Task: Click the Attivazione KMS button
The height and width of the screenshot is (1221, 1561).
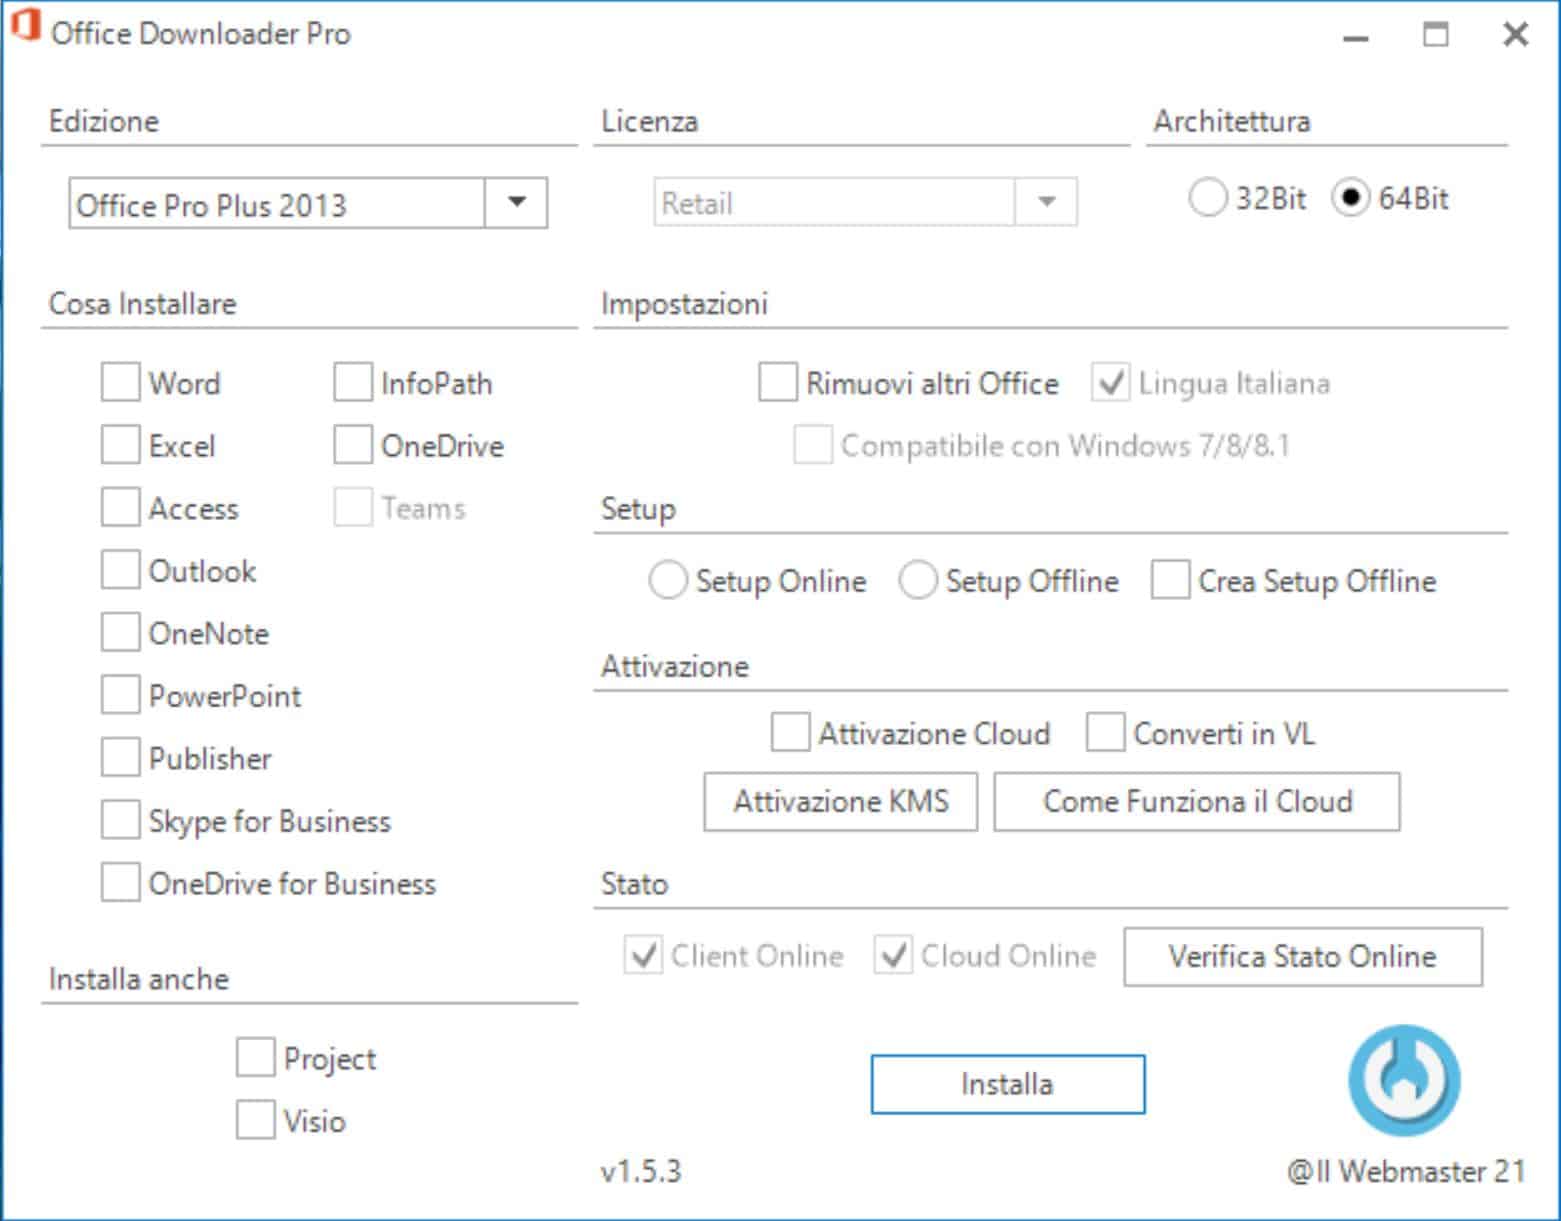Action: tap(840, 802)
